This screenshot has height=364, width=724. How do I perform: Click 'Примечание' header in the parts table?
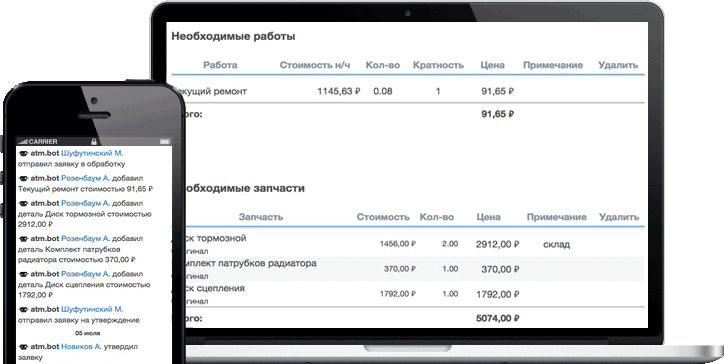click(x=556, y=217)
